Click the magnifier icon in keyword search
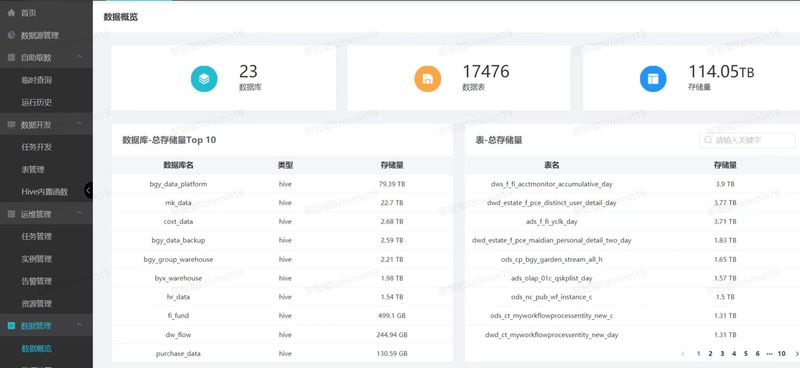 click(708, 140)
